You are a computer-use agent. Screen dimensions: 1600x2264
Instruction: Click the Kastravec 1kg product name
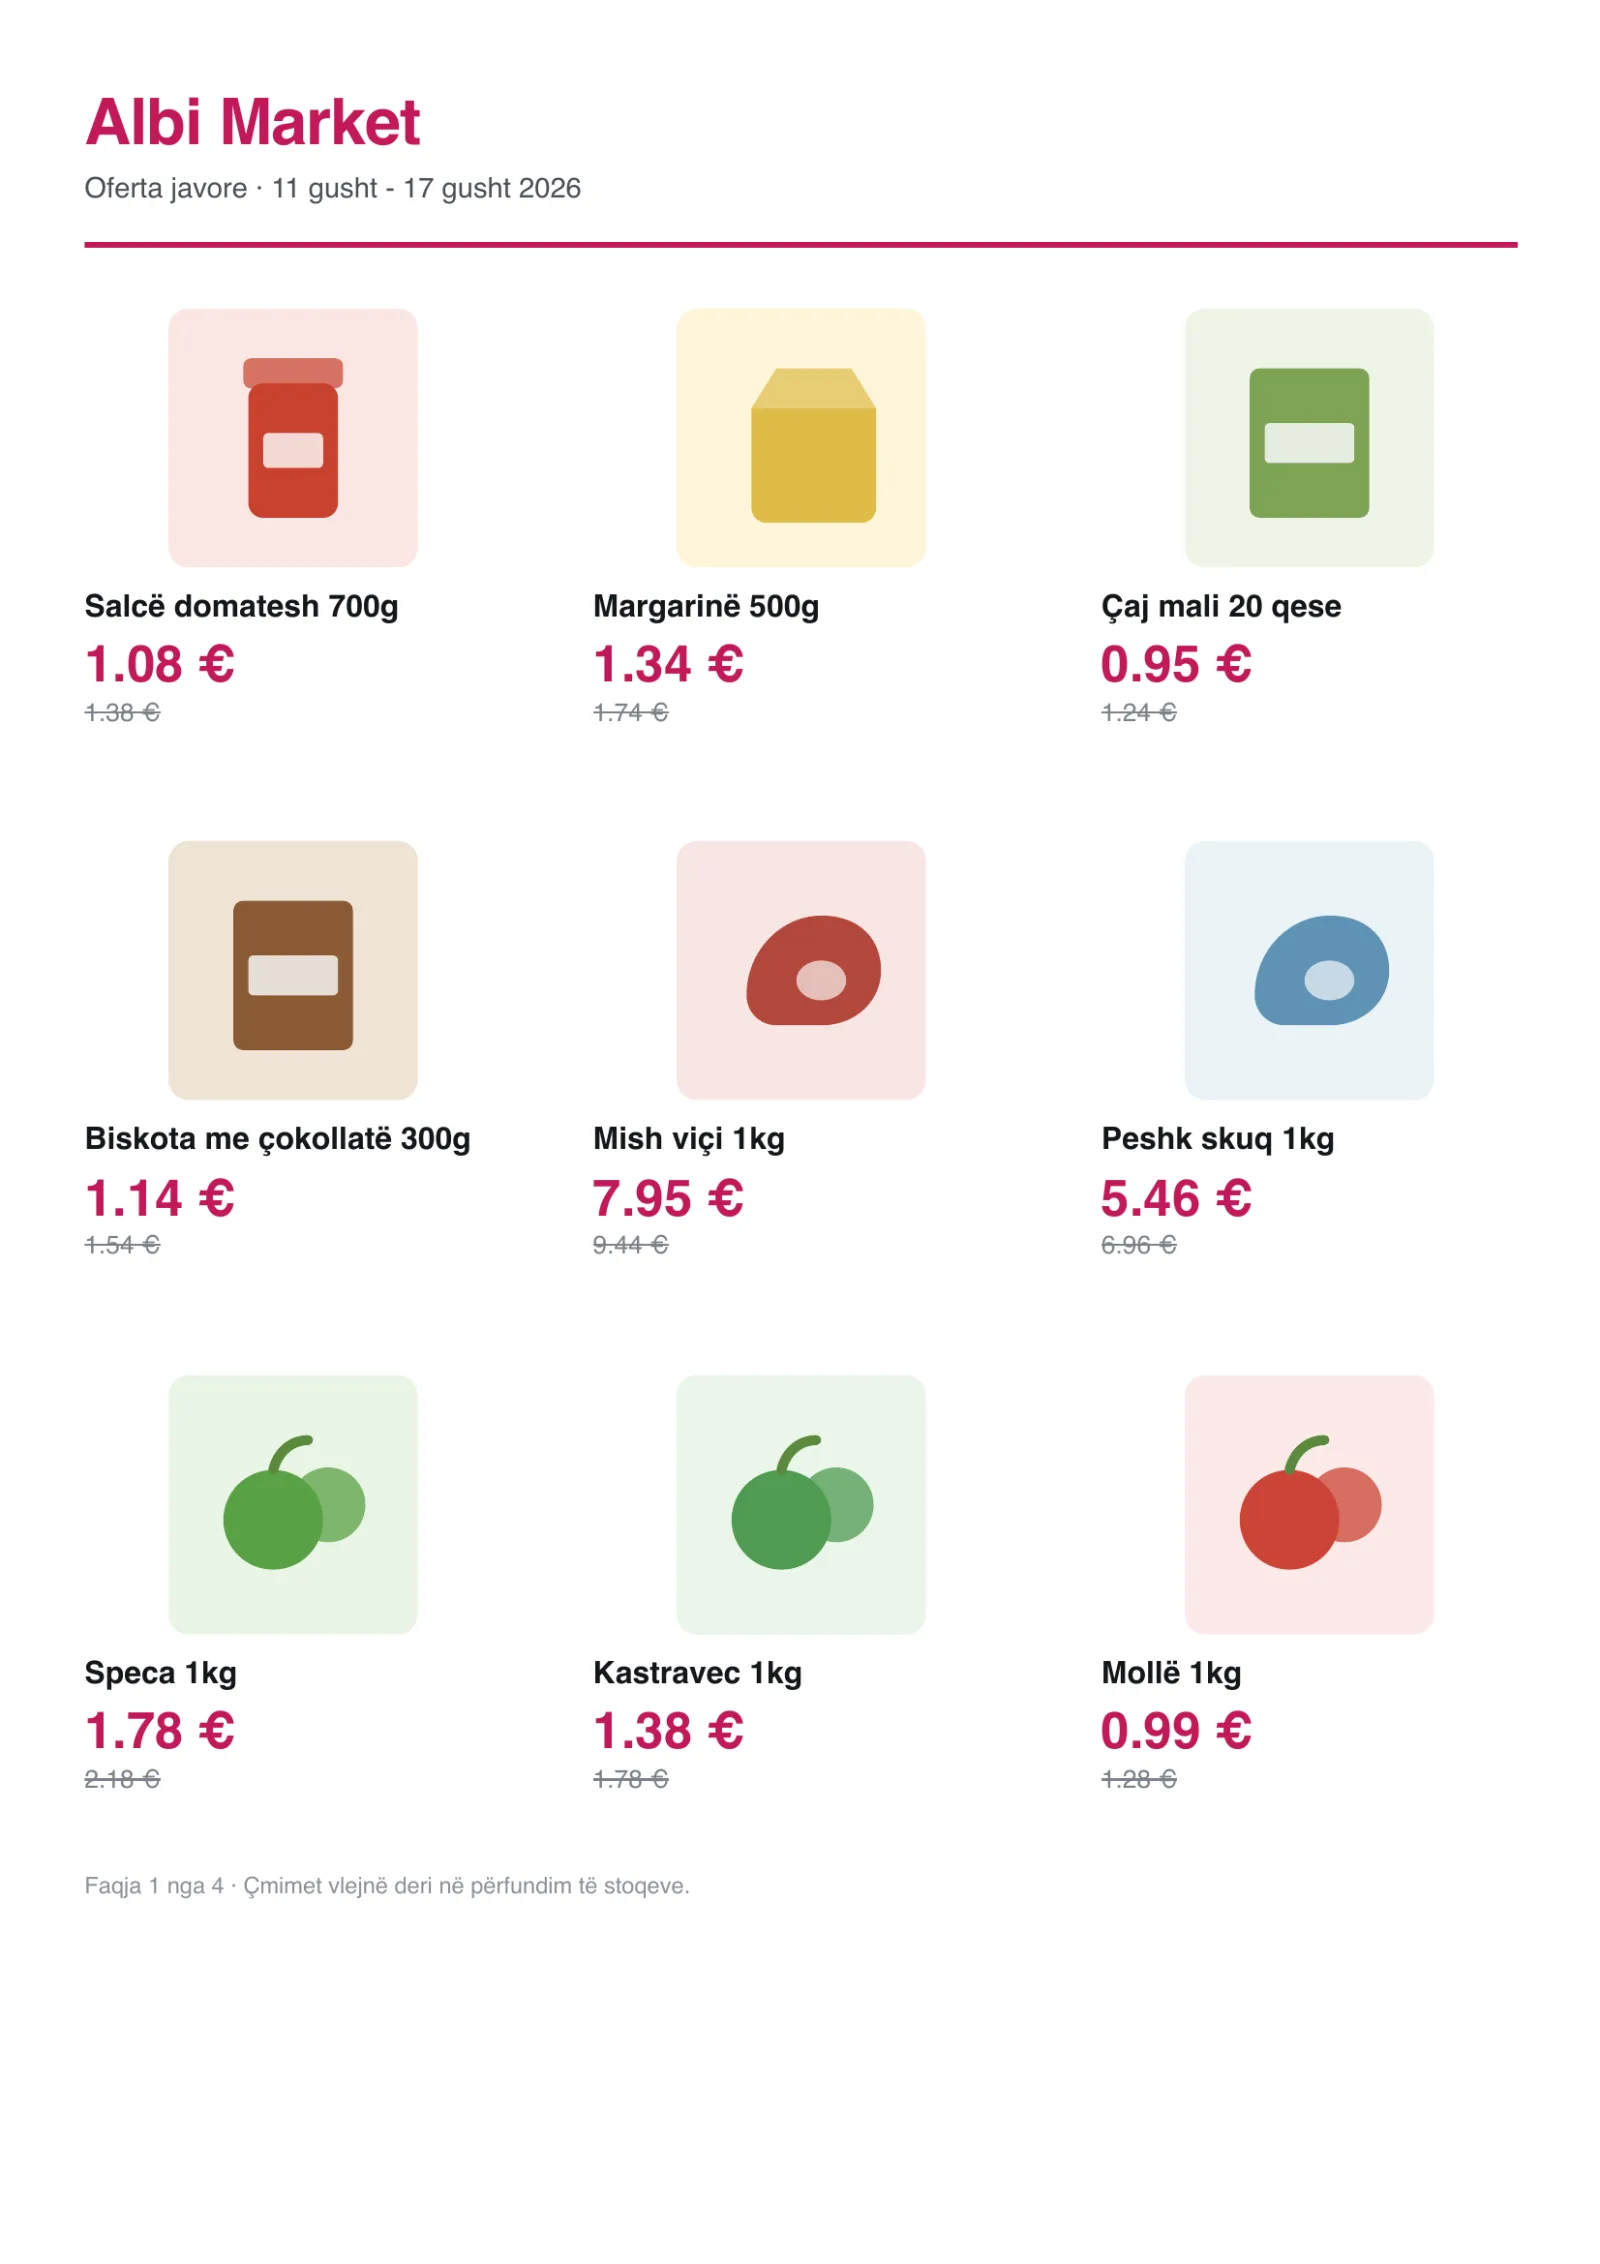click(x=697, y=1672)
